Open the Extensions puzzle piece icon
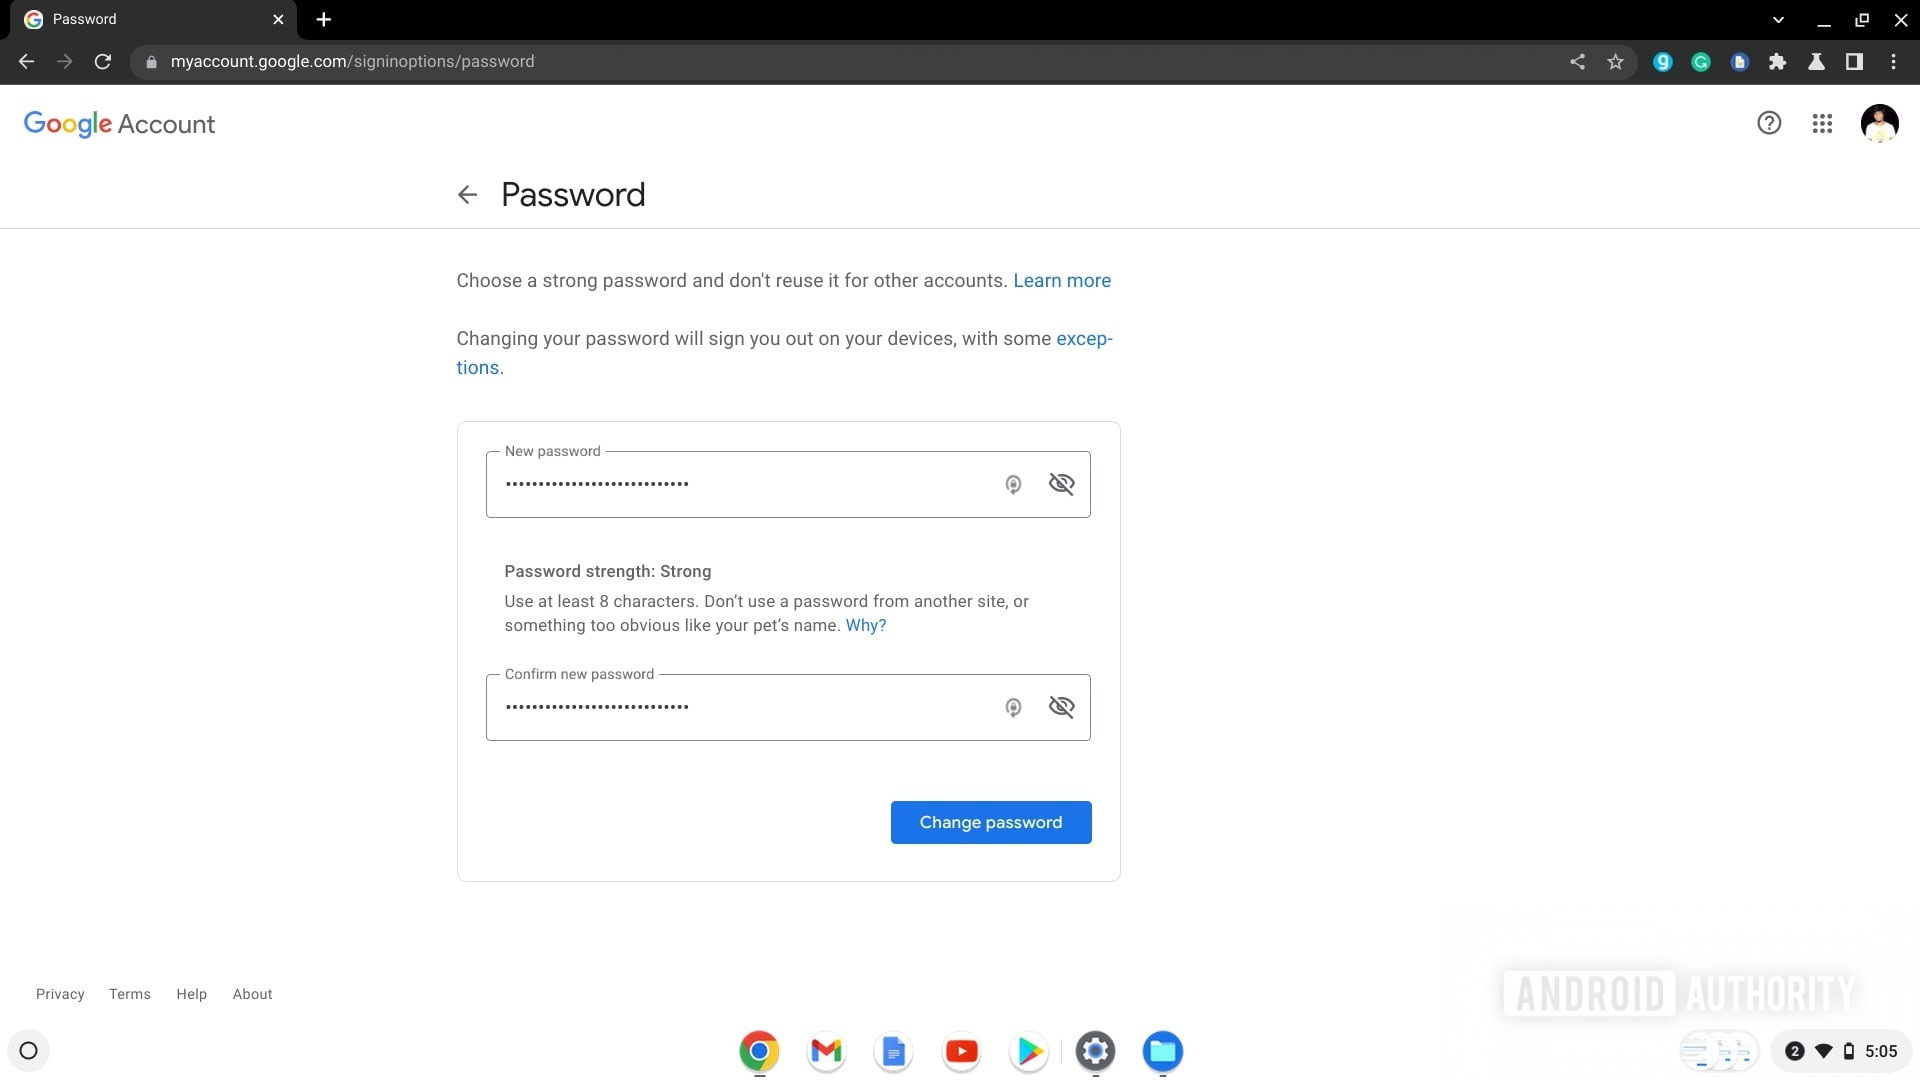The height and width of the screenshot is (1080, 1920). (x=1777, y=62)
